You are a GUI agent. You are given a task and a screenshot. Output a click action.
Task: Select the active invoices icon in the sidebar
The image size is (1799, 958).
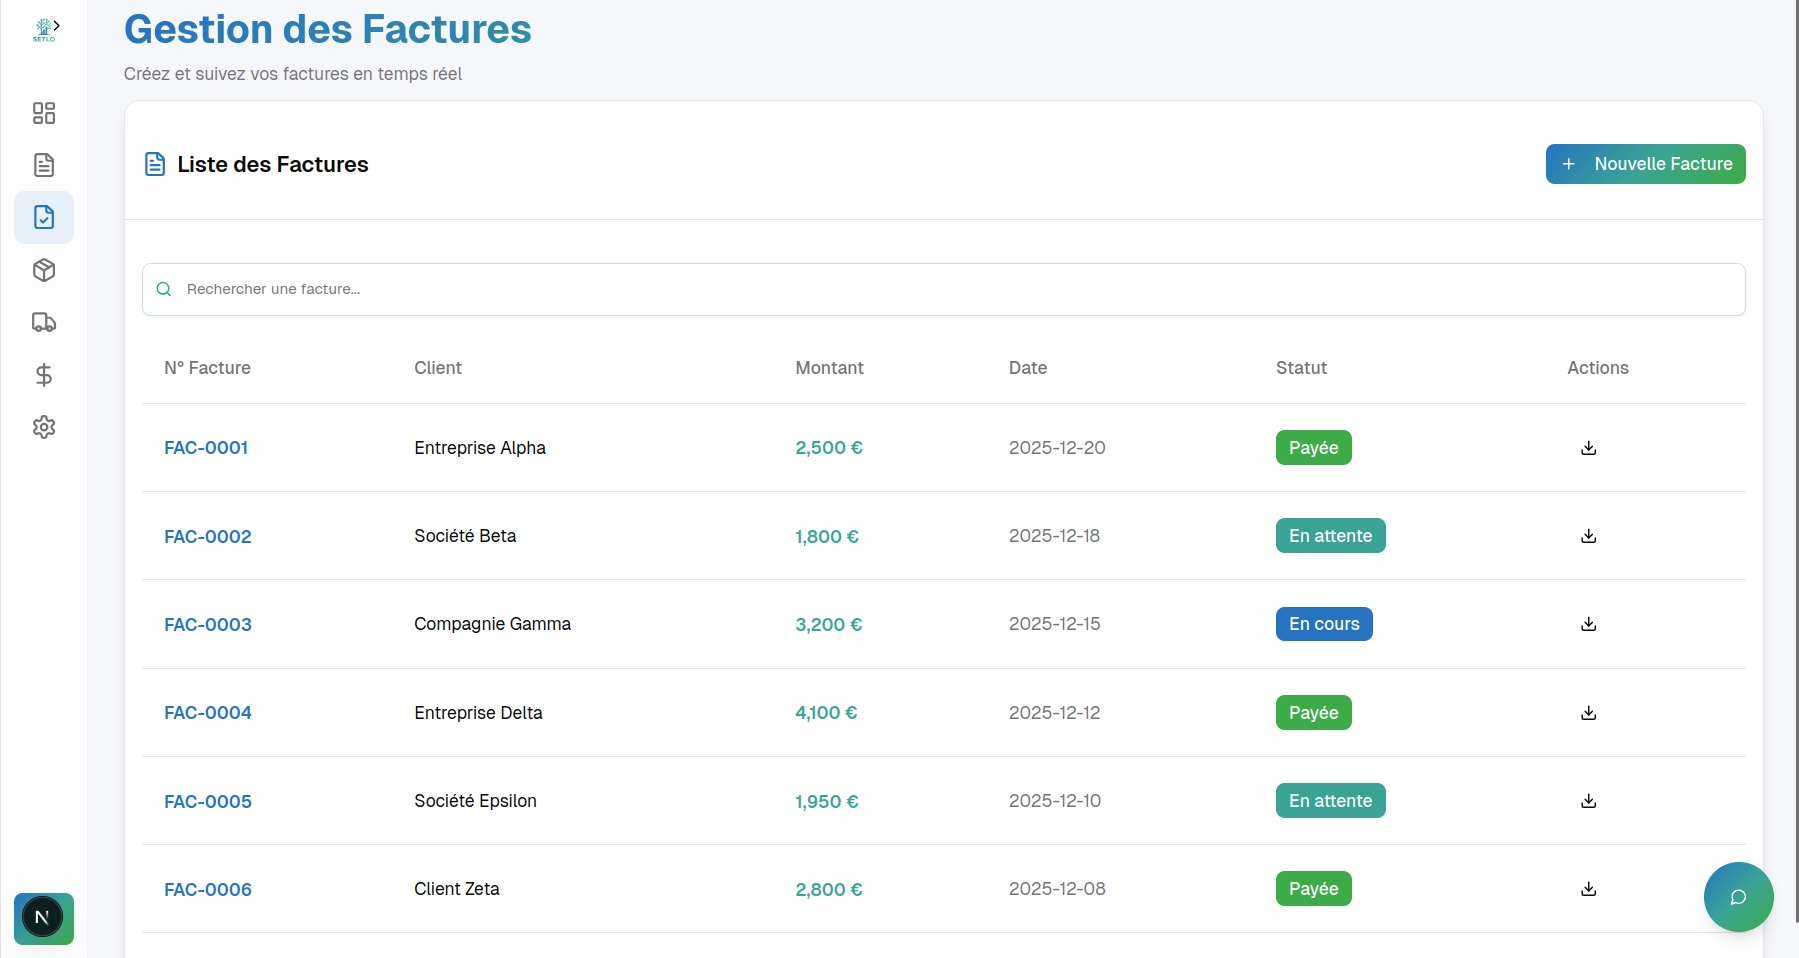(44, 217)
